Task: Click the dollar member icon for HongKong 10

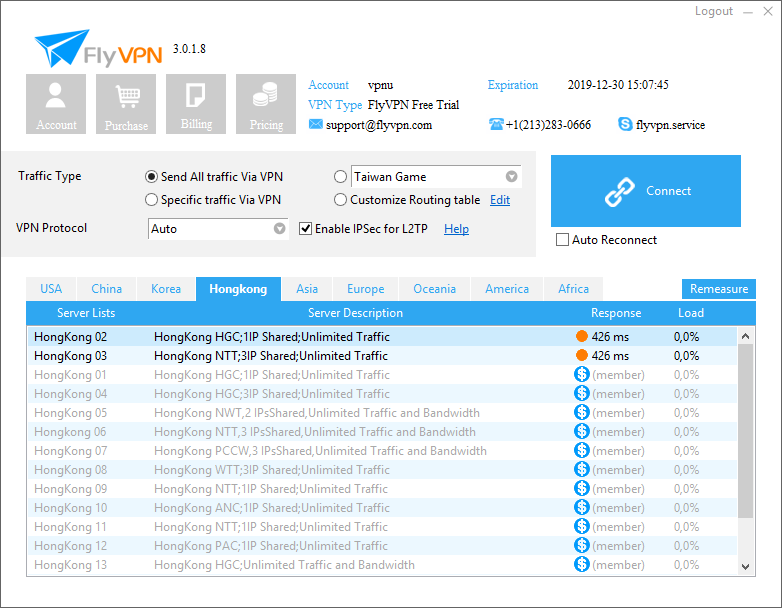Action: tap(582, 507)
